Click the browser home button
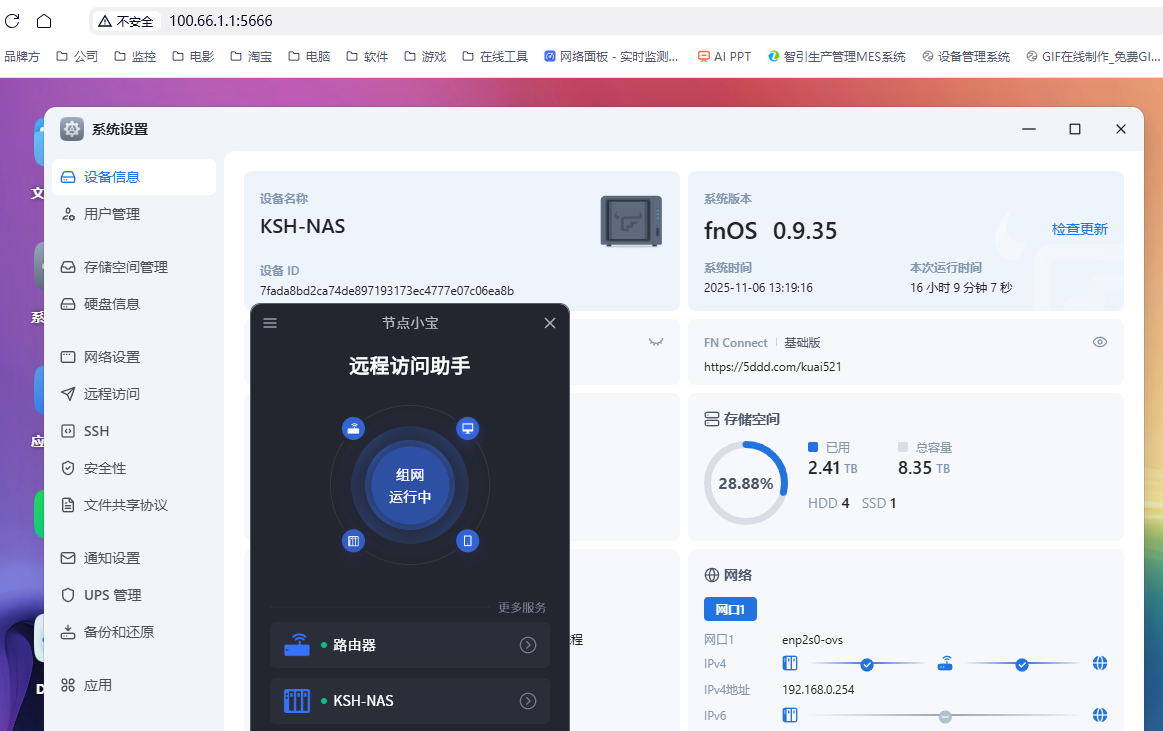The height and width of the screenshot is (731, 1163). coord(45,21)
